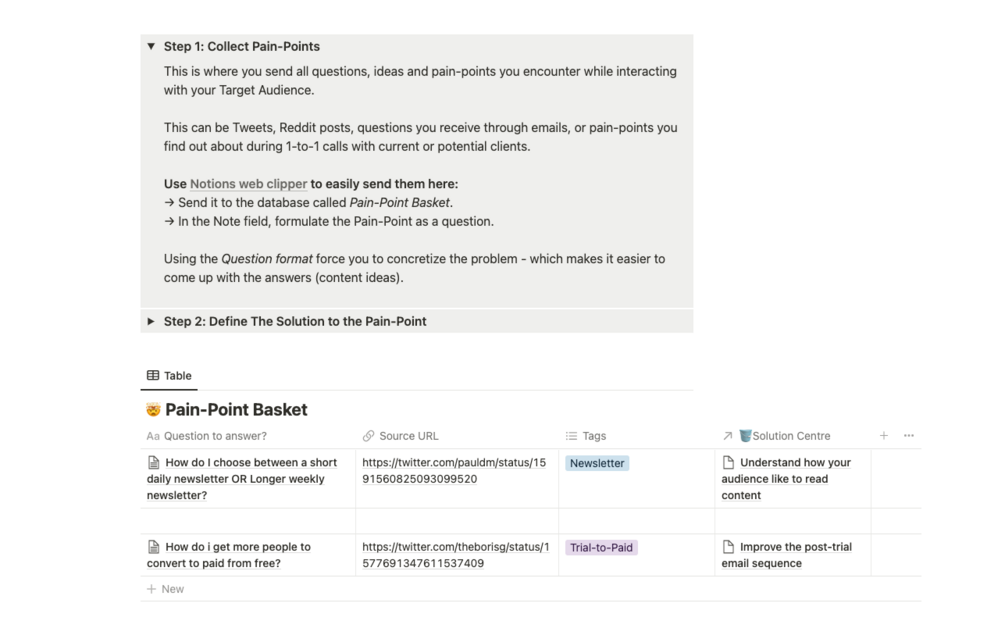The height and width of the screenshot is (621, 1005).
Task: Open the Solution Centre relation column header
Action: (791, 436)
